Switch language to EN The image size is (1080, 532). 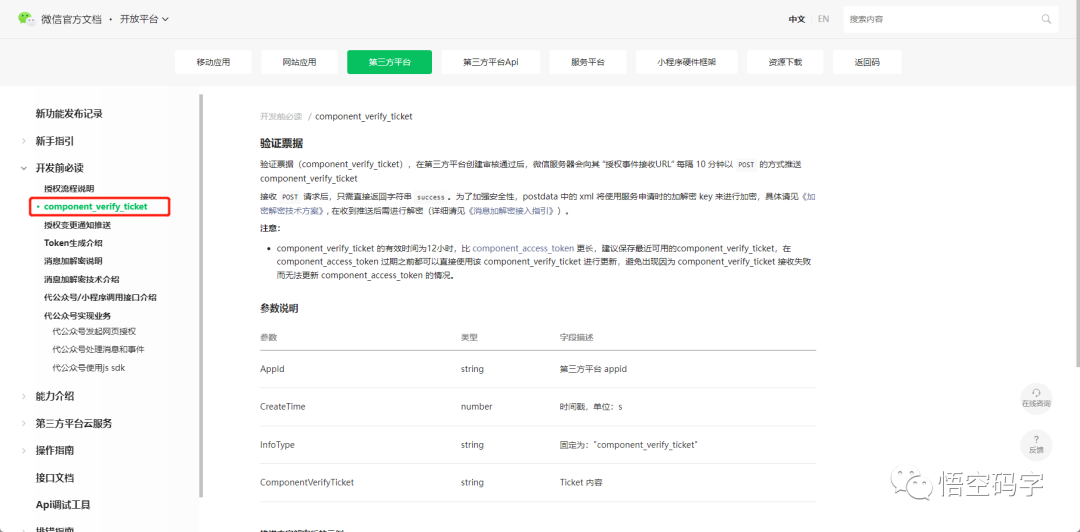tap(823, 19)
